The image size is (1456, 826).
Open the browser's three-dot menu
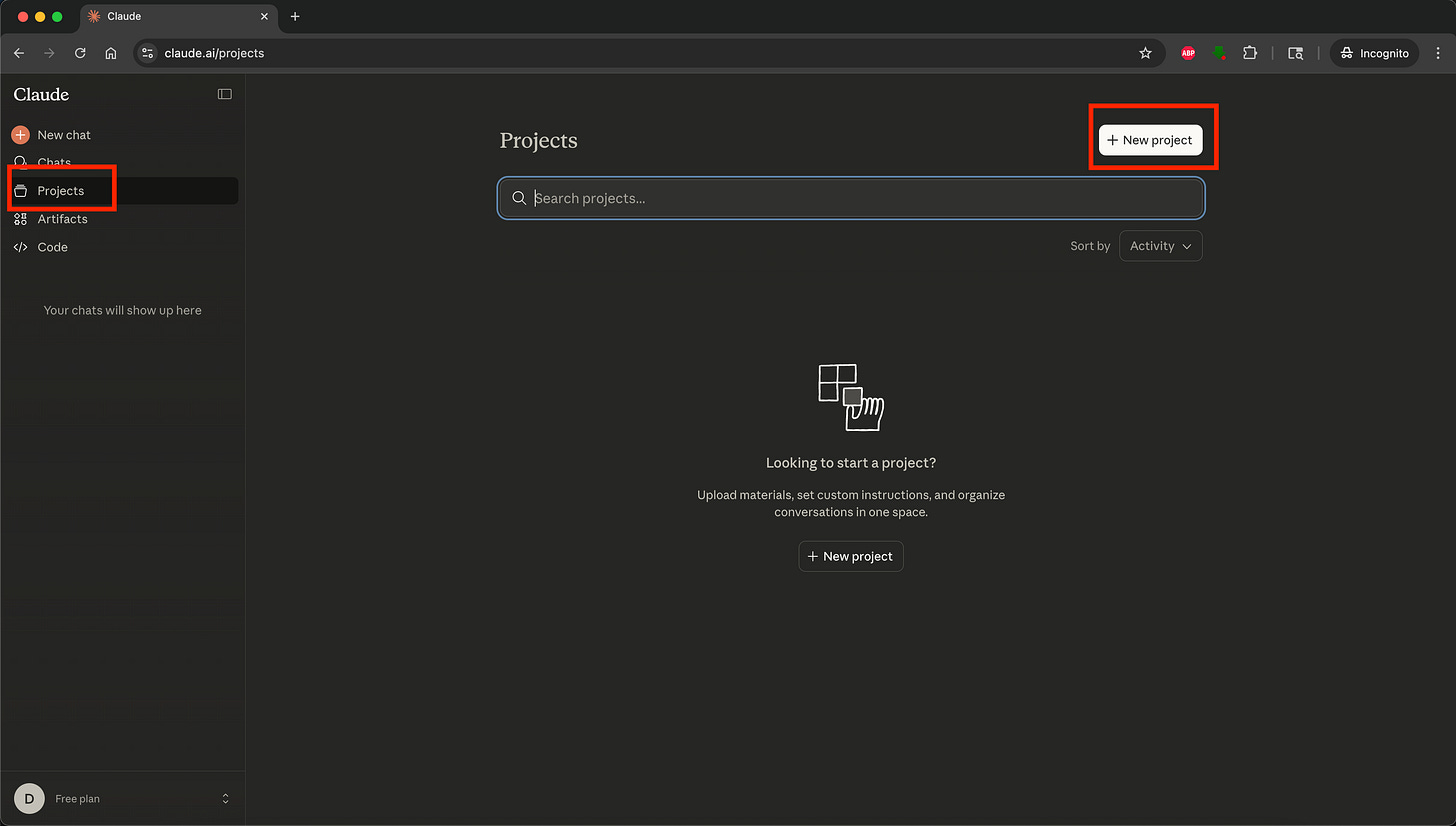pyautogui.click(x=1438, y=53)
